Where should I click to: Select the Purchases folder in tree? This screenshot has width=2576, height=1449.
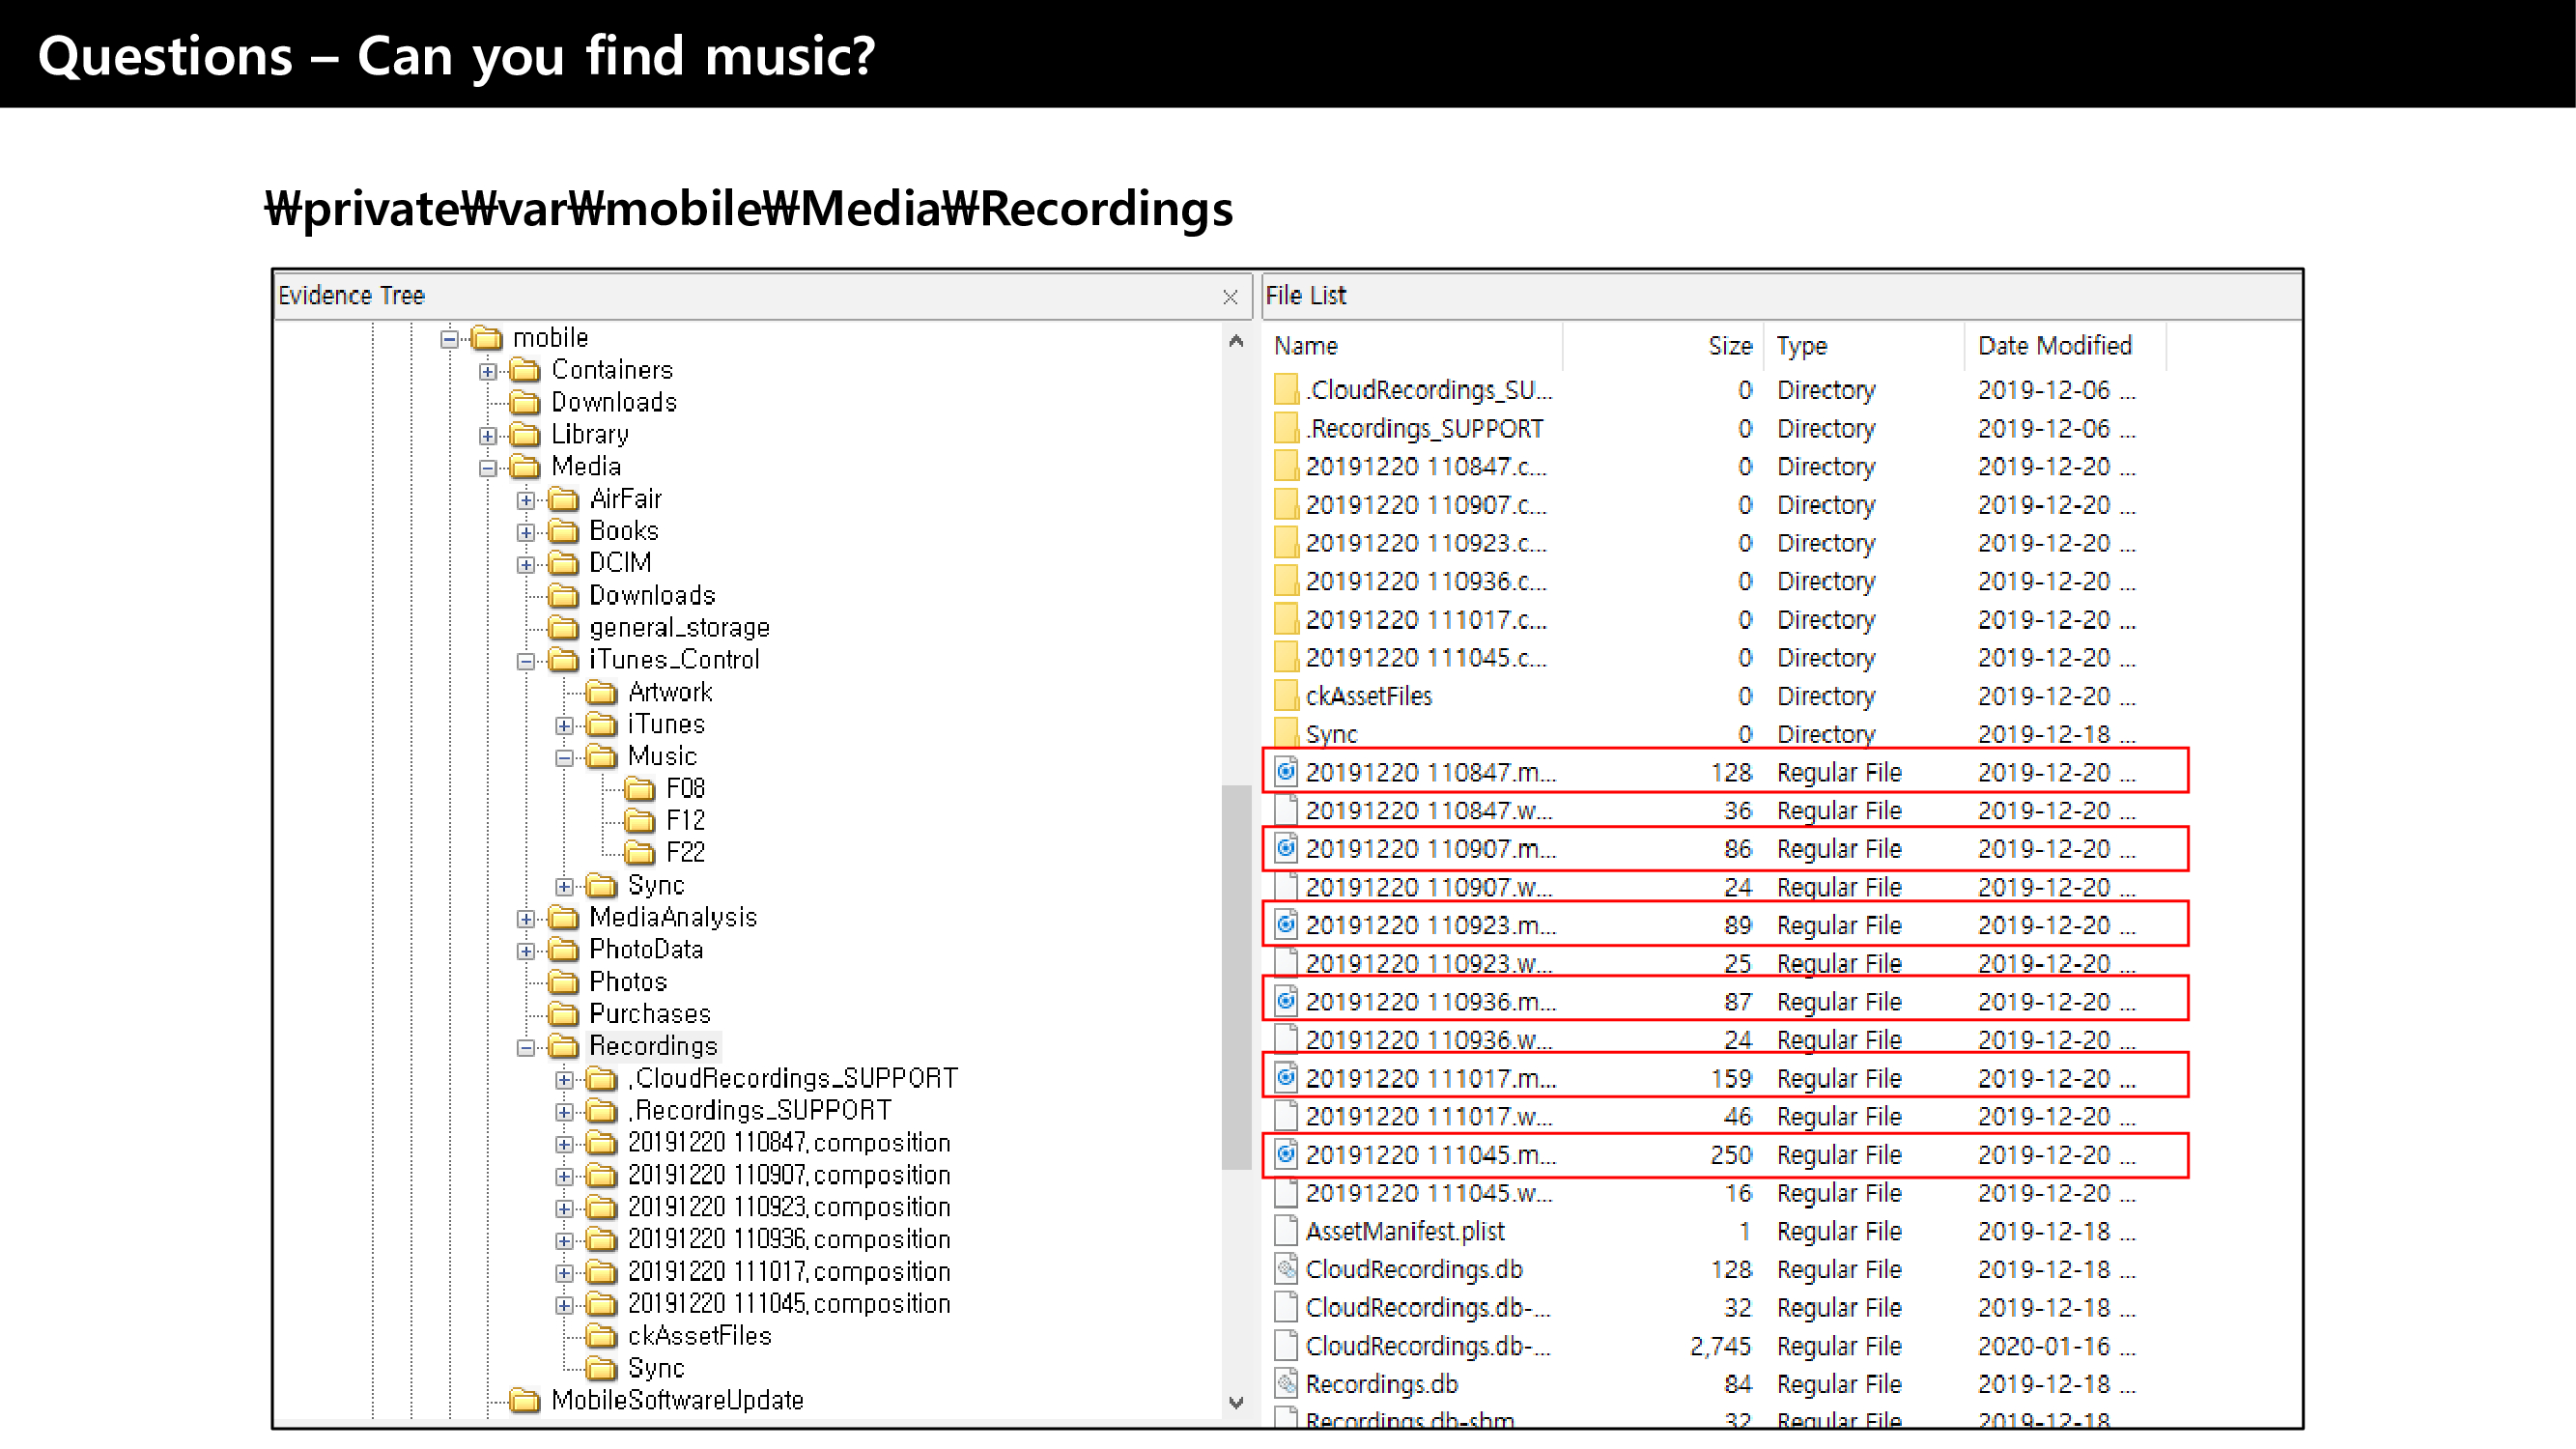[649, 1014]
